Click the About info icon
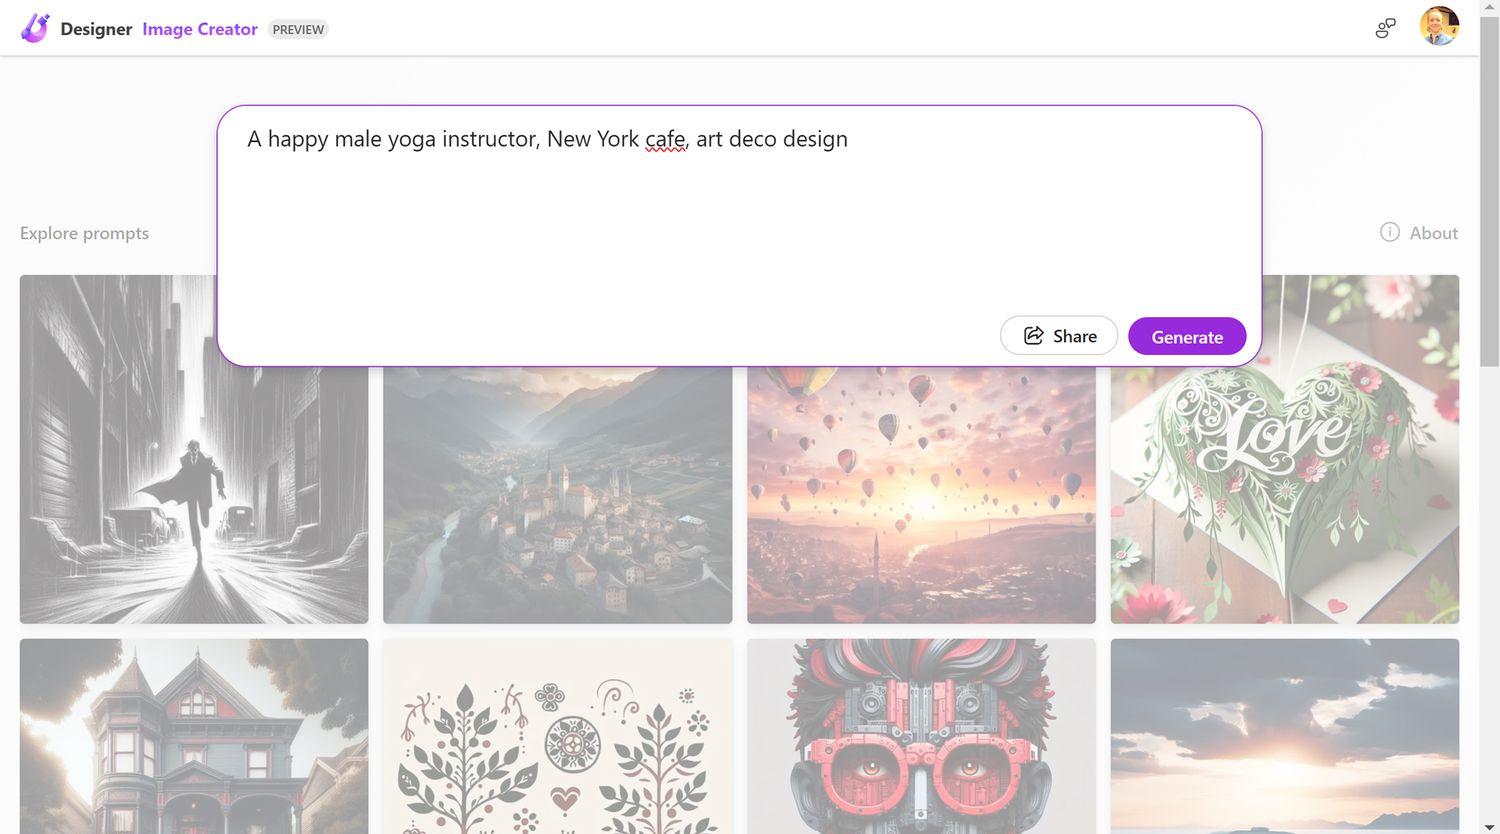Image resolution: width=1500 pixels, height=834 pixels. tap(1389, 232)
